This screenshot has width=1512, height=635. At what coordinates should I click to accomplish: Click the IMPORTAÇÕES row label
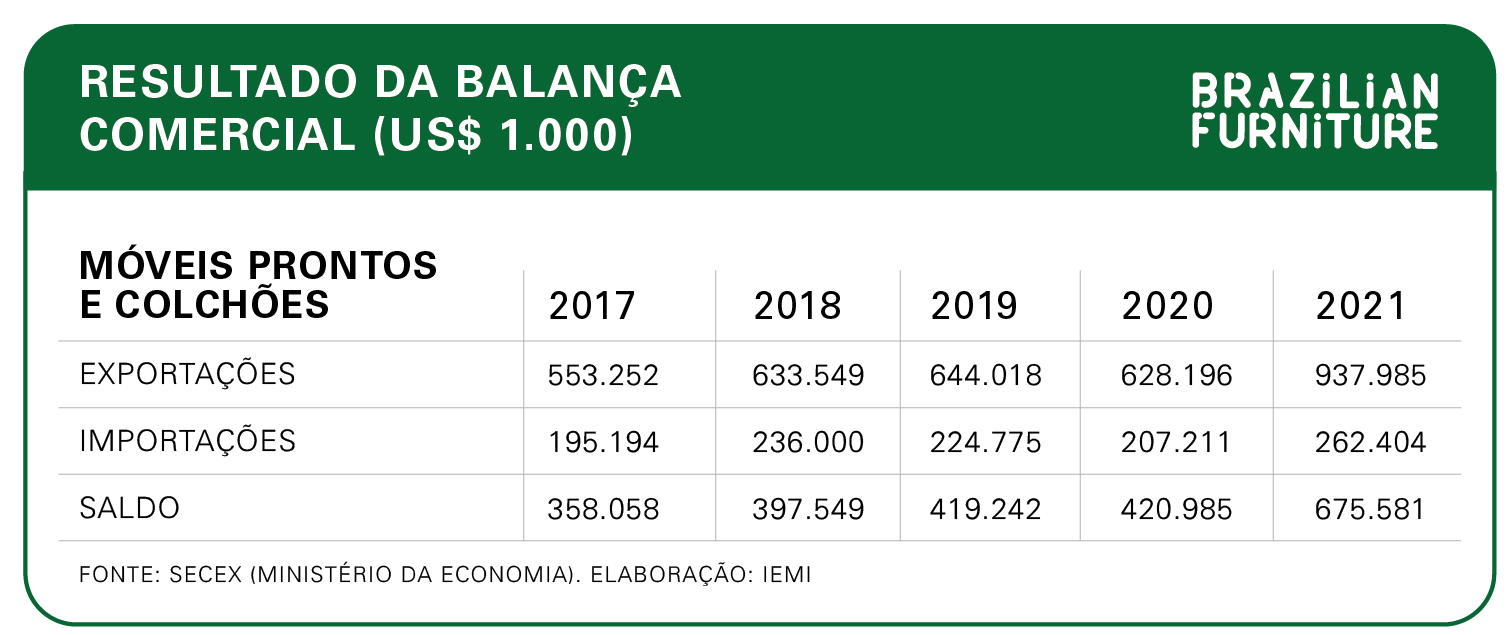[188, 441]
